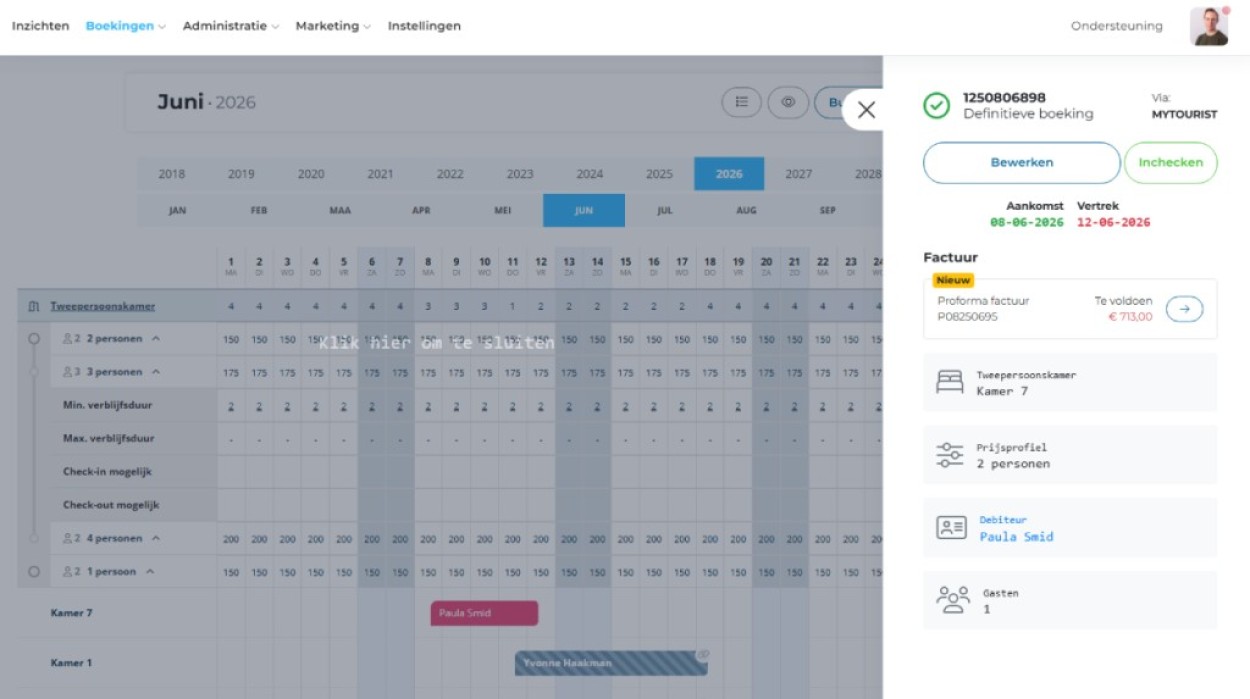Click the Gasten people icon

952,600
